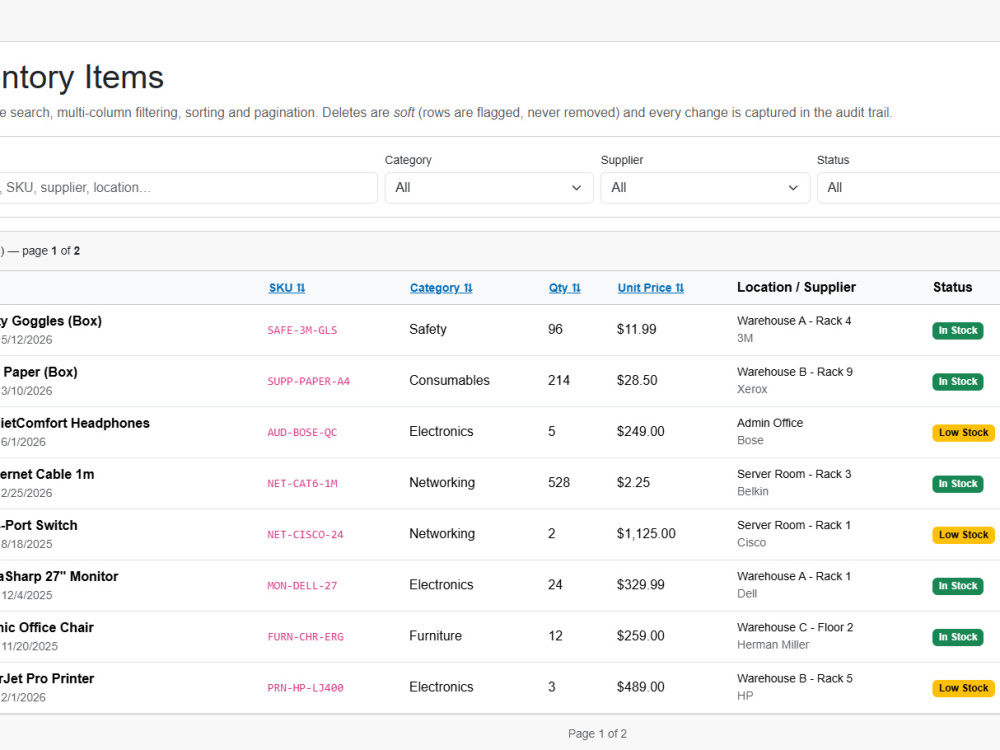
Task: Click quantity 96 in Goggles row
Action: coord(555,330)
